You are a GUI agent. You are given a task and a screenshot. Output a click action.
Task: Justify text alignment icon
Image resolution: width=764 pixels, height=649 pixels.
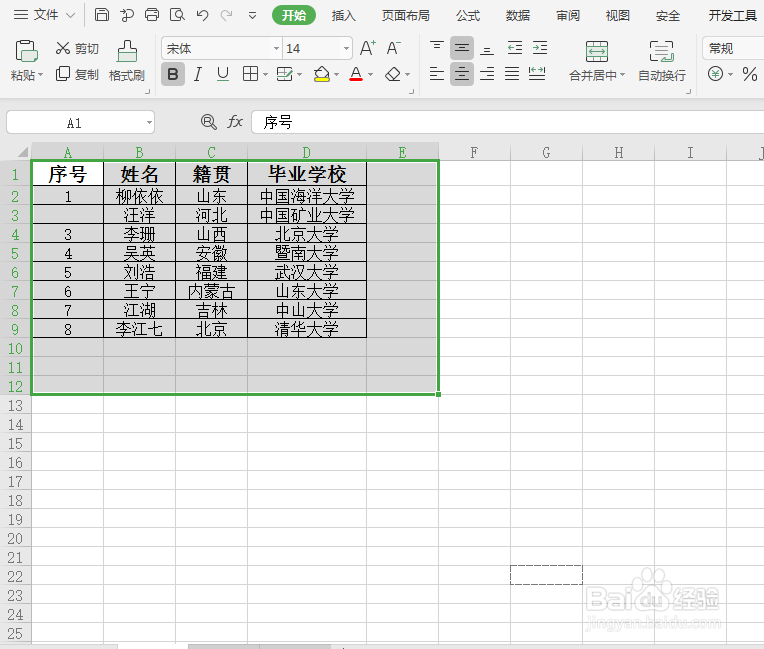point(512,74)
